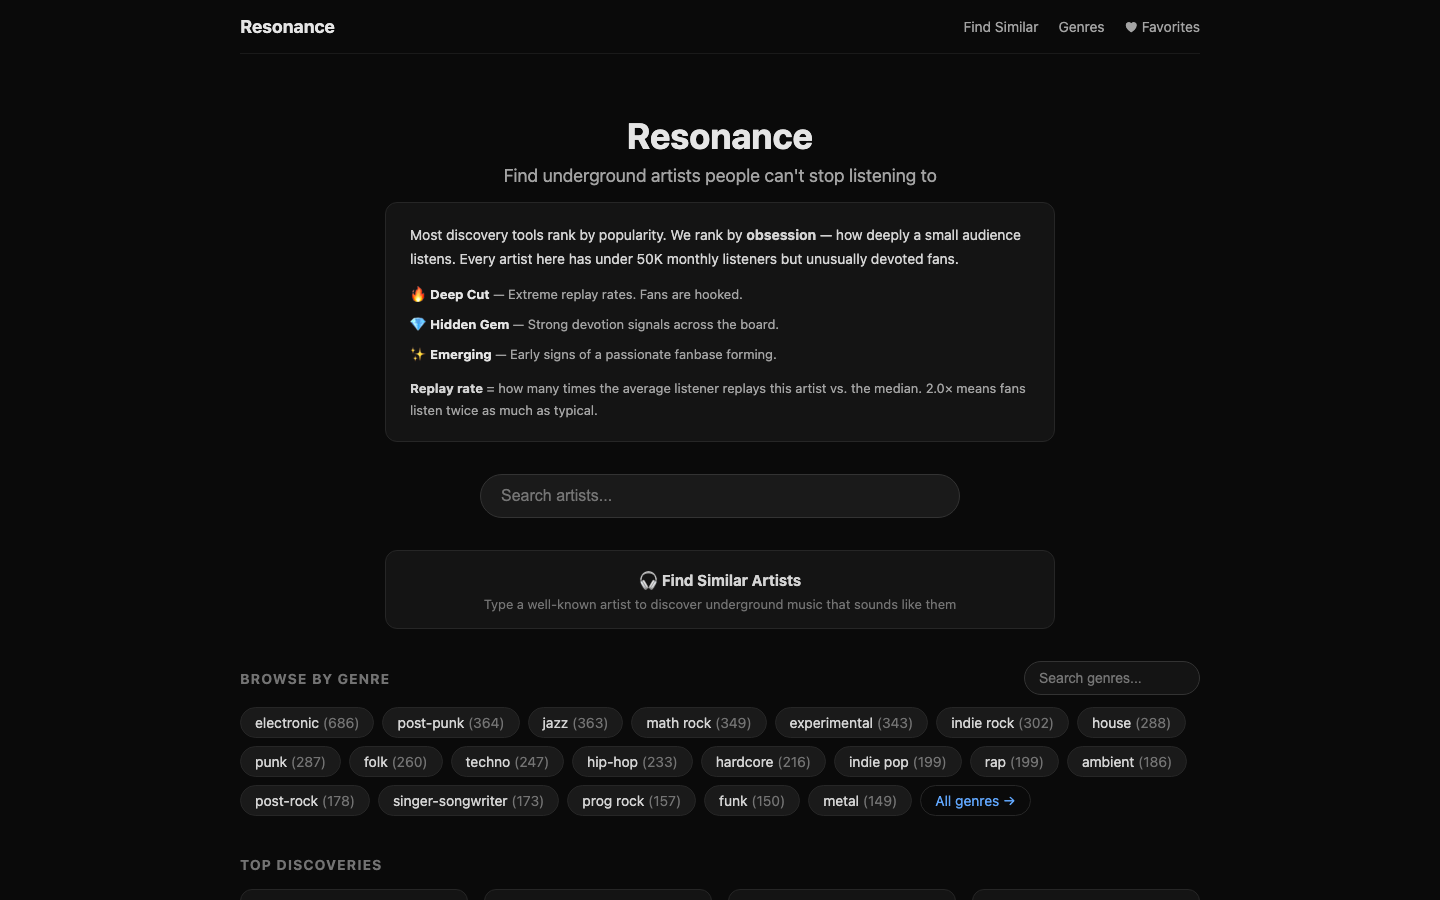Click the sparkles icon next to Emerging

(x=417, y=354)
